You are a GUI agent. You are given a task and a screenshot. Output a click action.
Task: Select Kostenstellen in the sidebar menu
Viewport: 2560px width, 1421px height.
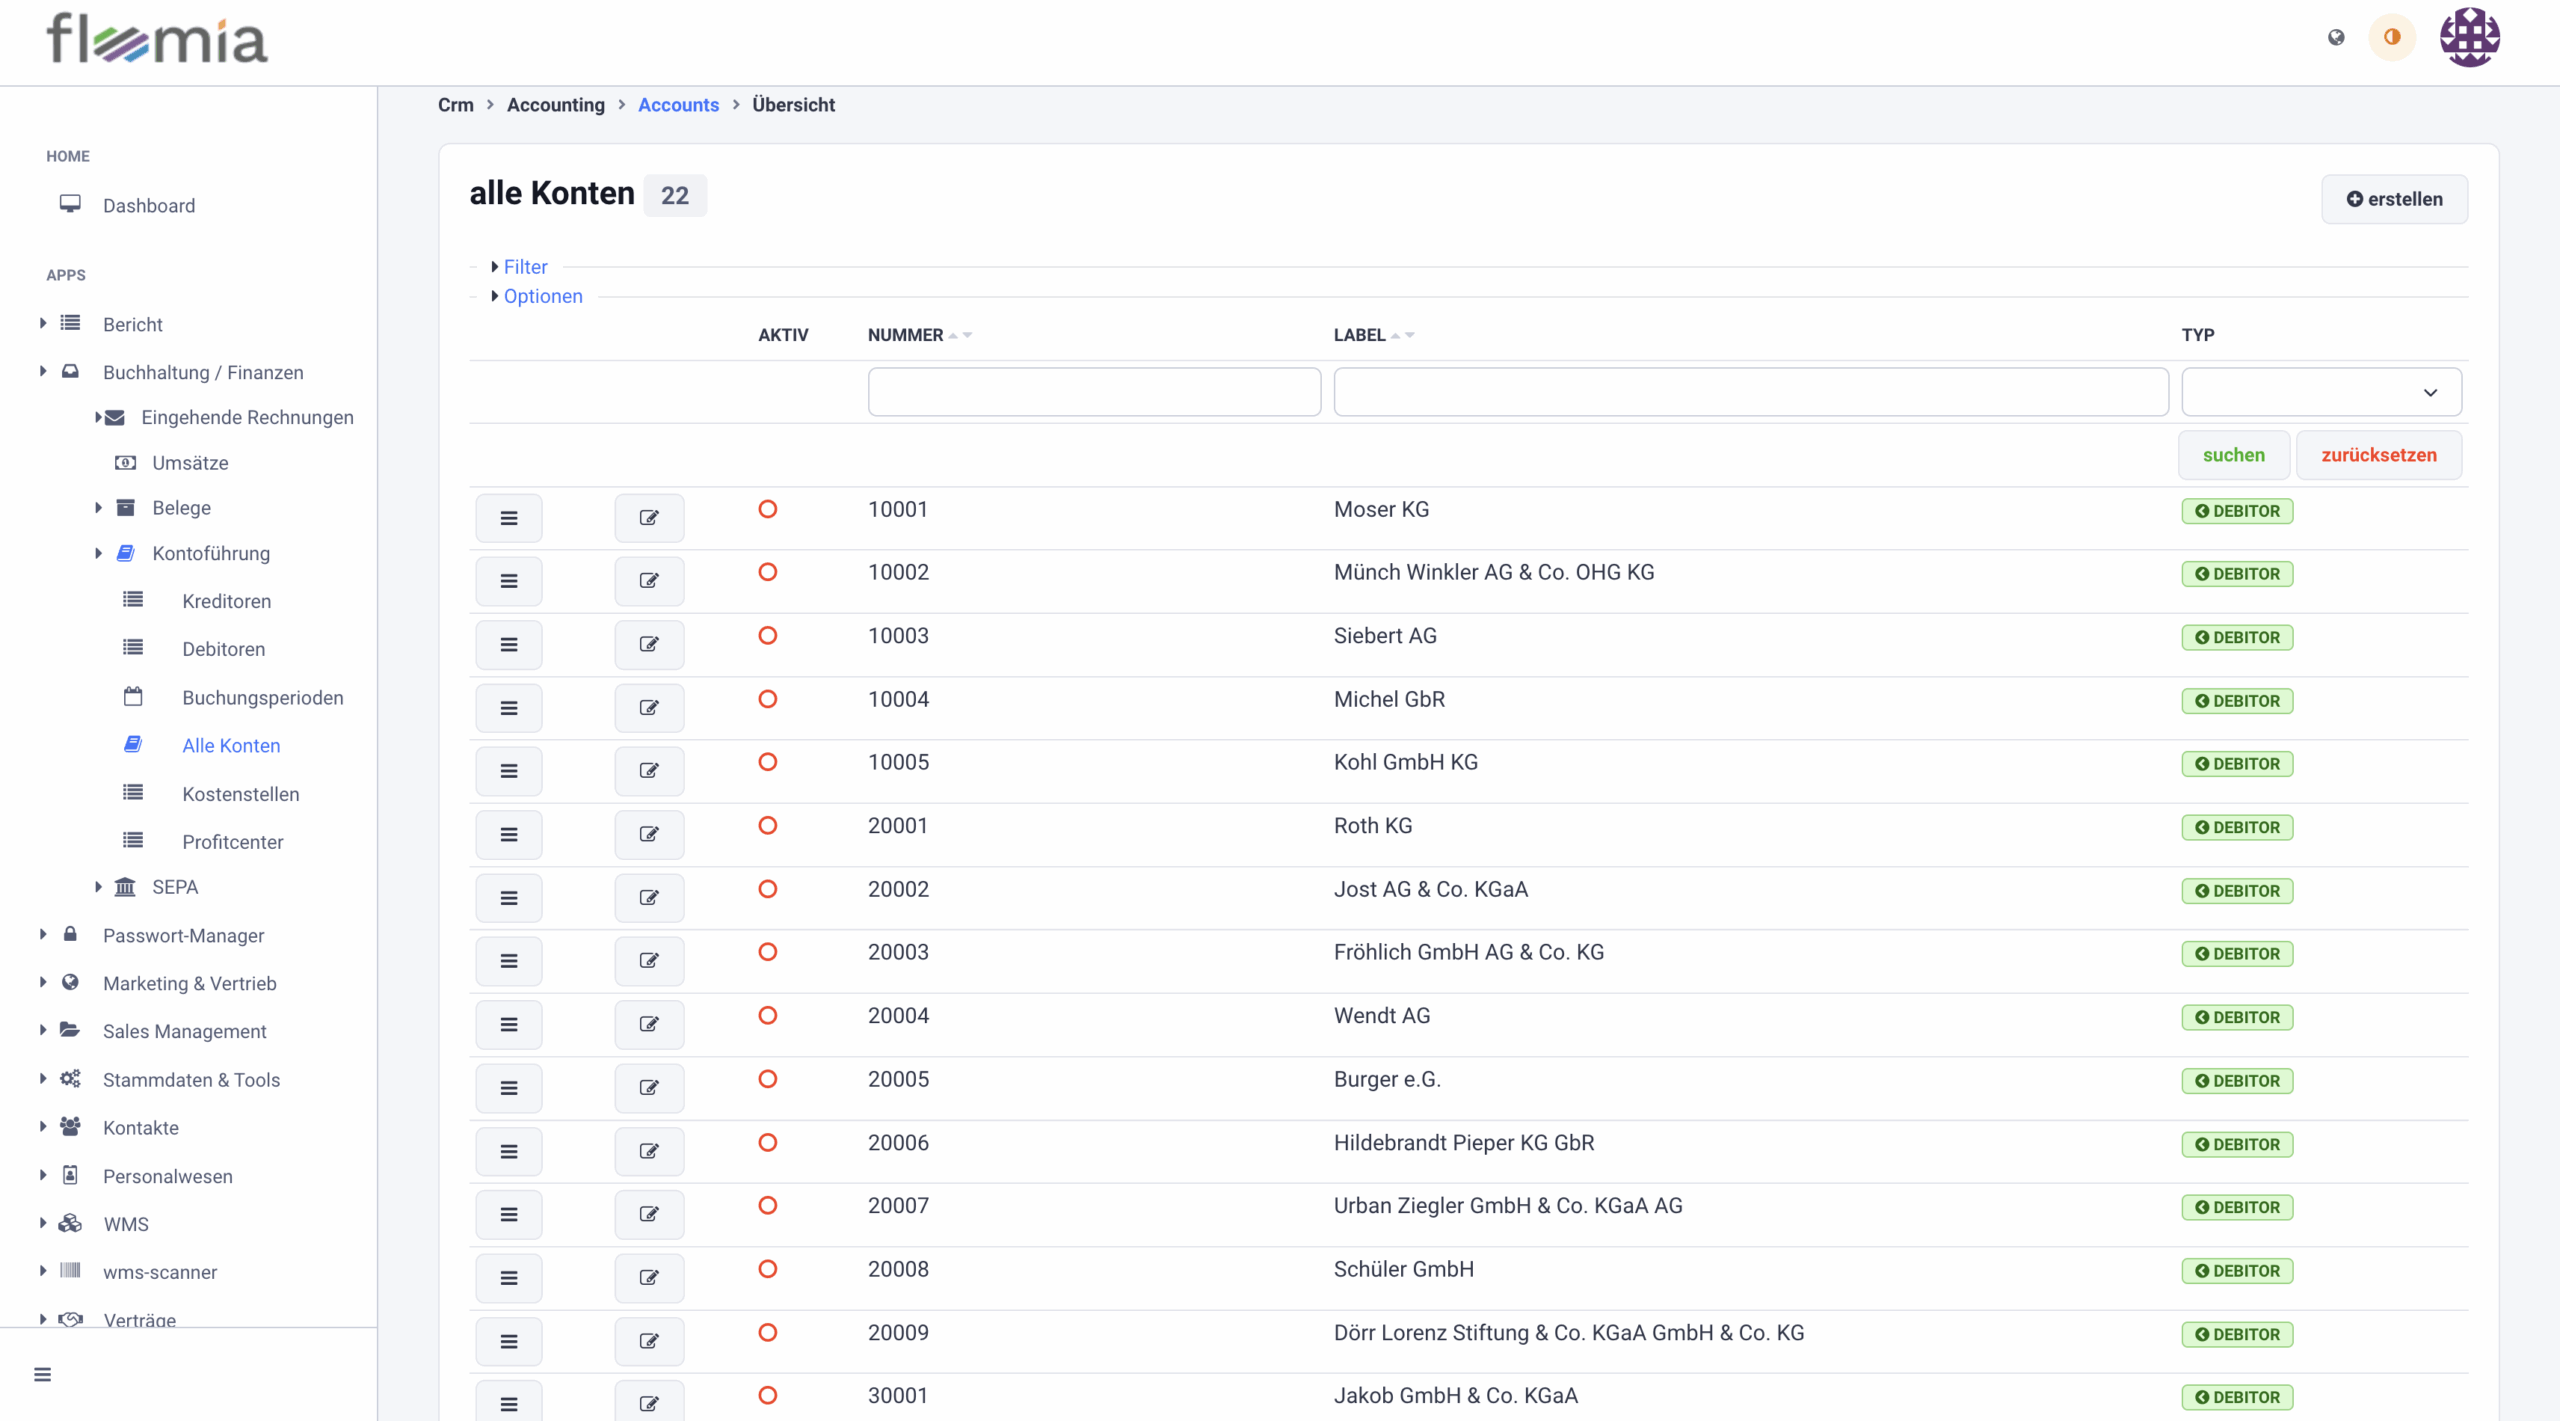pyautogui.click(x=240, y=794)
